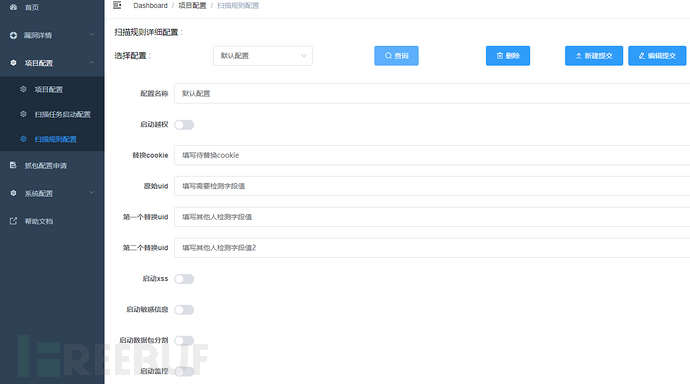Click the 扫描规则详细配置 heading text
Viewport: 690px width, 384px height.
[x=148, y=32]
